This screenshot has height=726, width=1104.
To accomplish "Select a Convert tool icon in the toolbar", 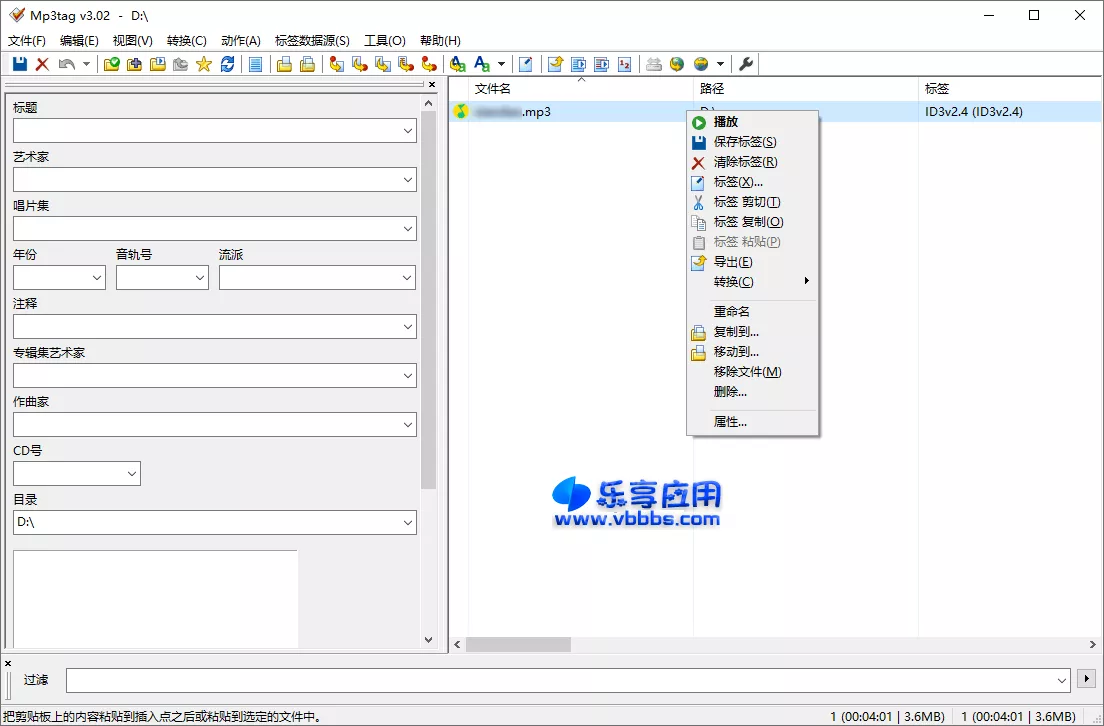I will [x=338, y=64].
